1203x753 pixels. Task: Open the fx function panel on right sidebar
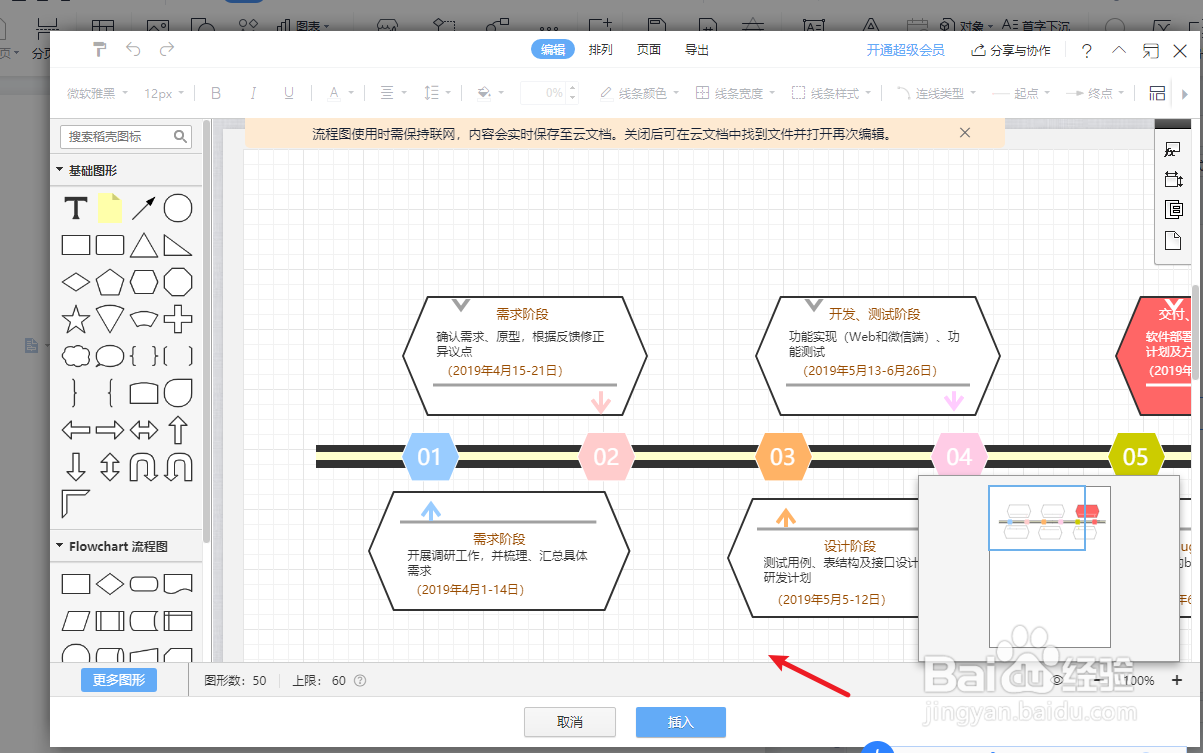click(x=1172, y=149)
